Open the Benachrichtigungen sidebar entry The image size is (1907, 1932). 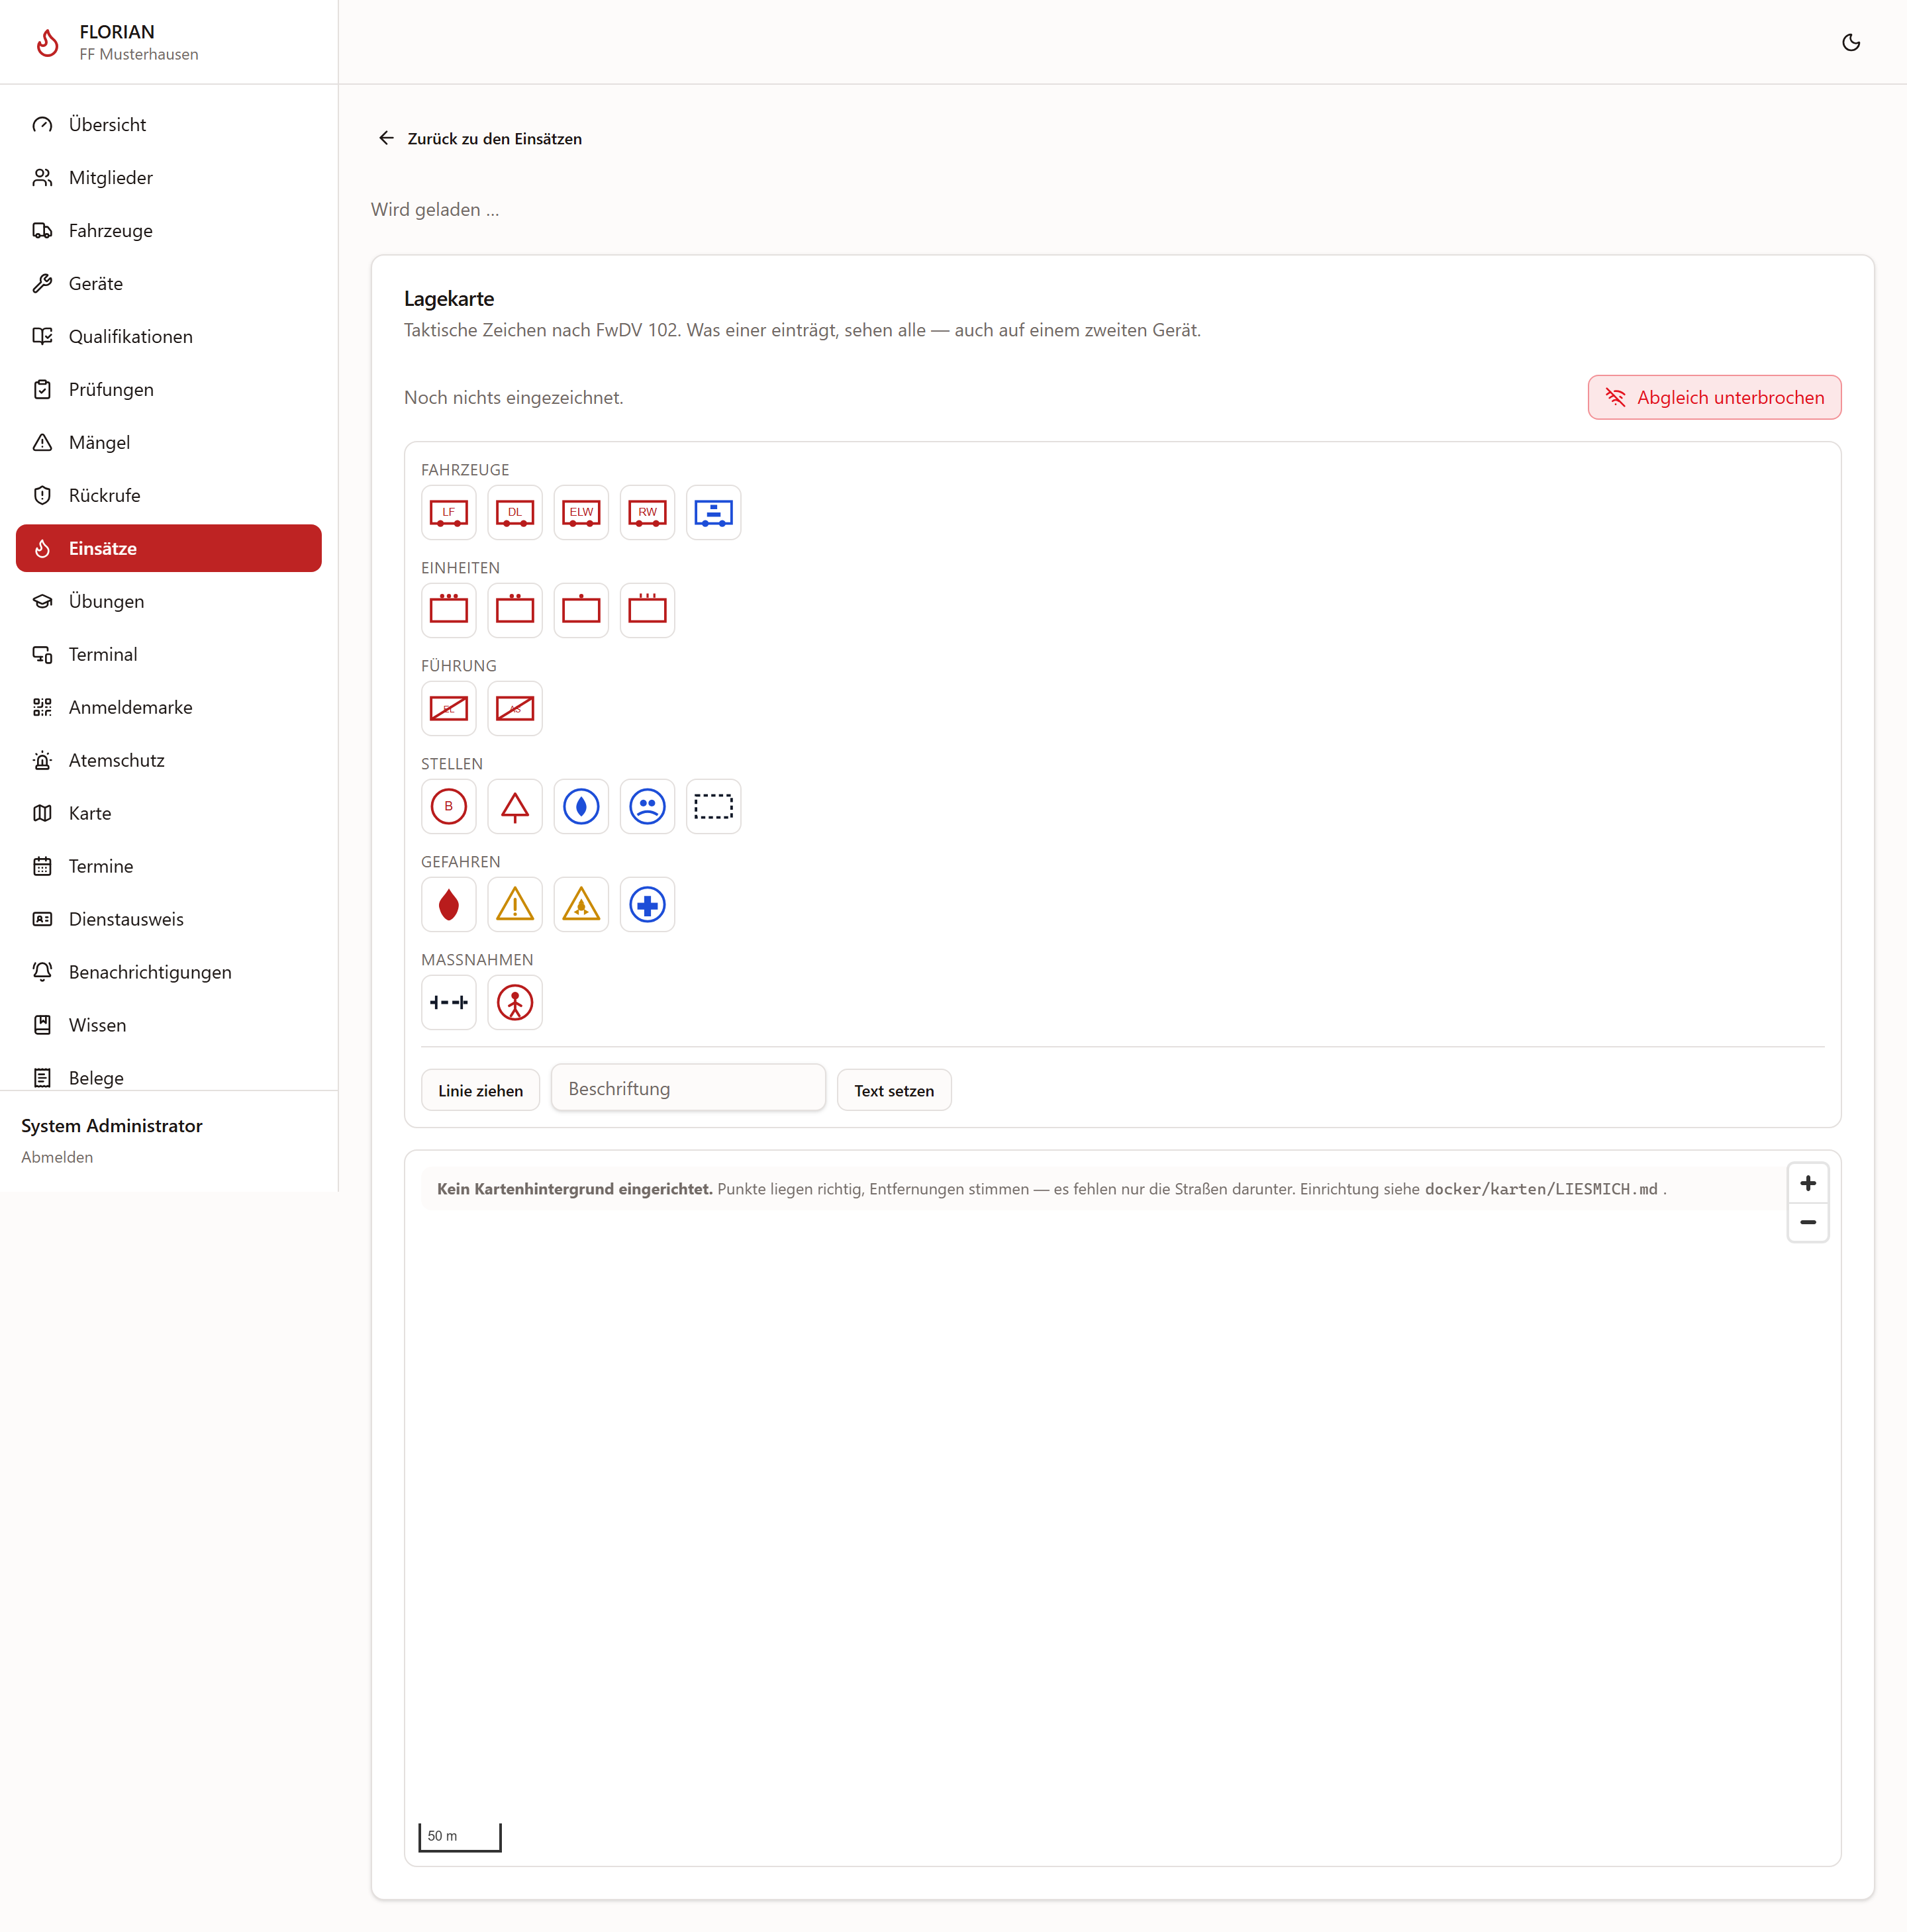coord(169,973)
